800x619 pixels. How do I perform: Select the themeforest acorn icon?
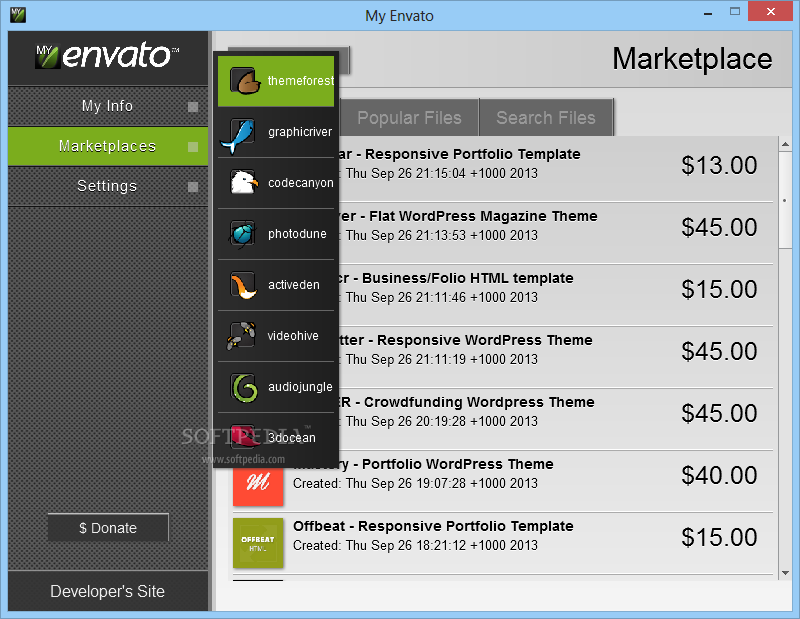point(243,81)
